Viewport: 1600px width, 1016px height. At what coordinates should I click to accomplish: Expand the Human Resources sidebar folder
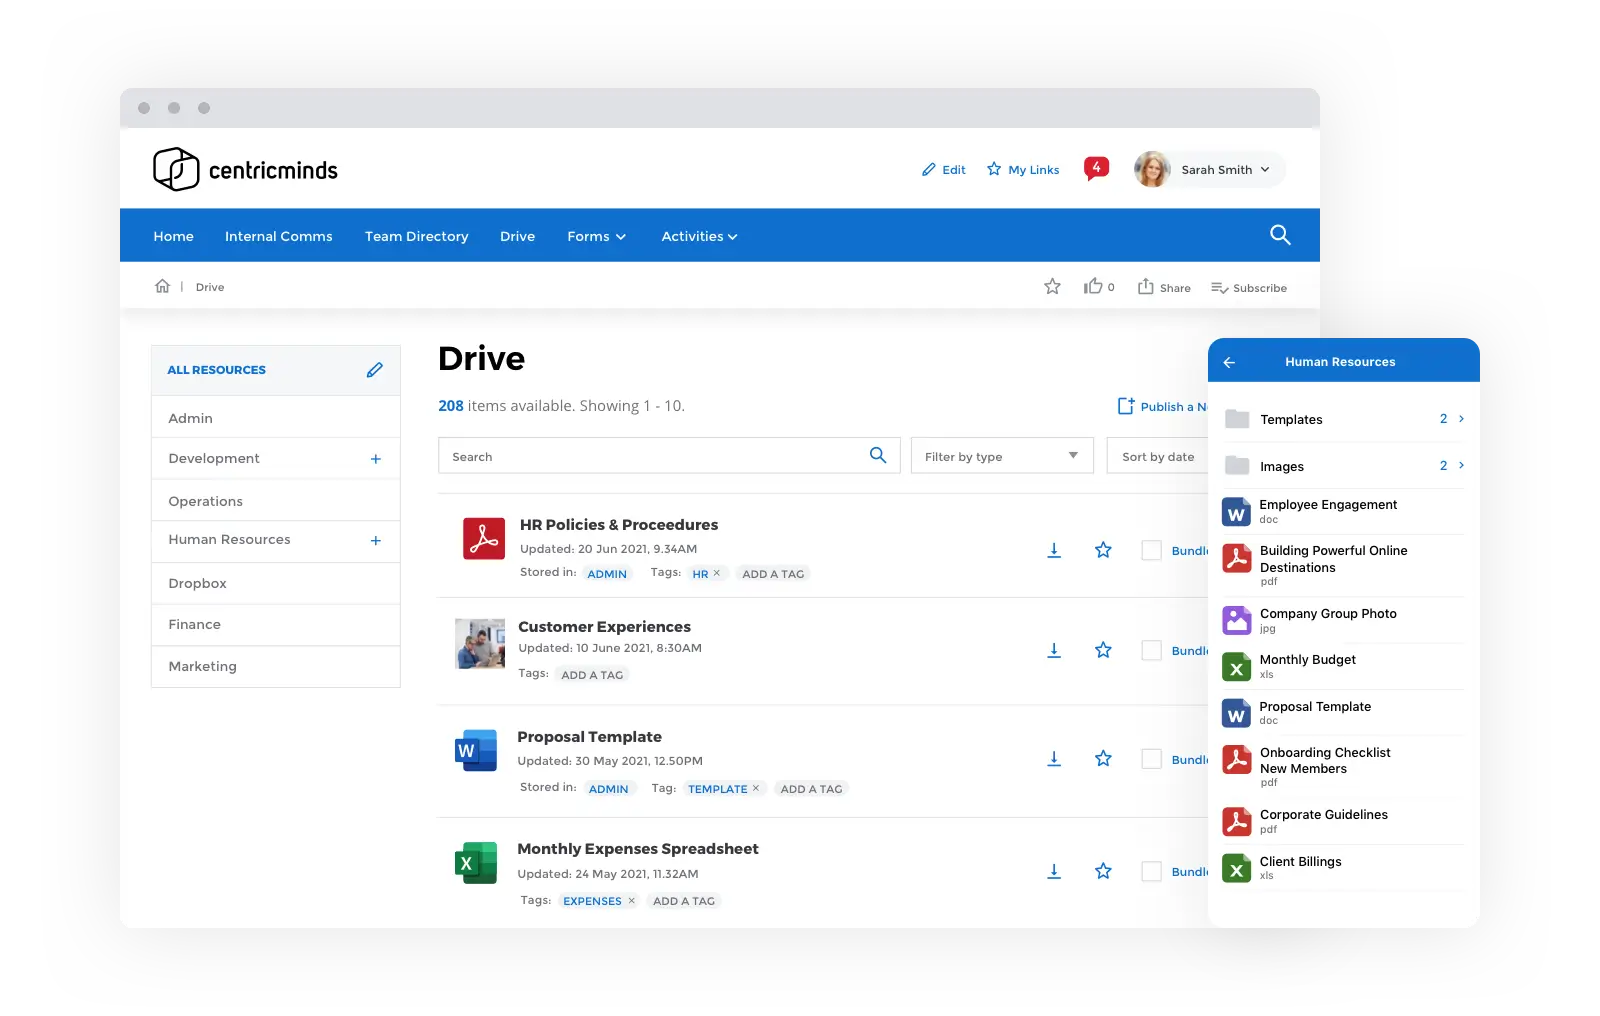[376, 540]
